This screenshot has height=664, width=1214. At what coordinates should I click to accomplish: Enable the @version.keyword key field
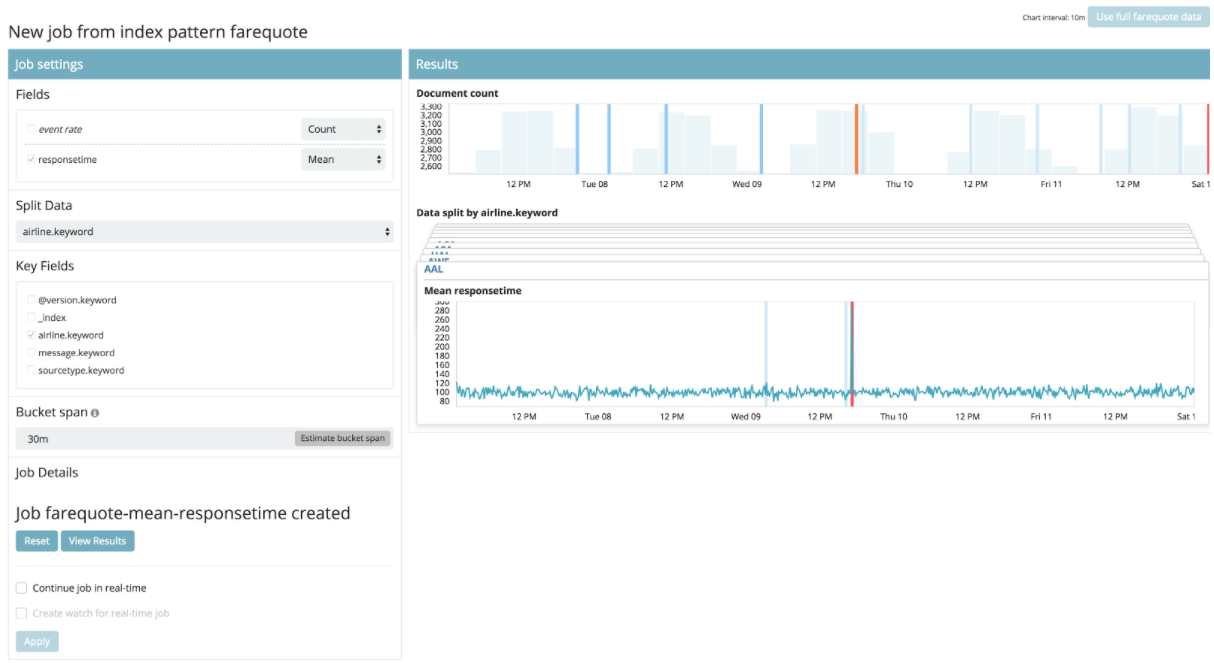coord(31,300)
